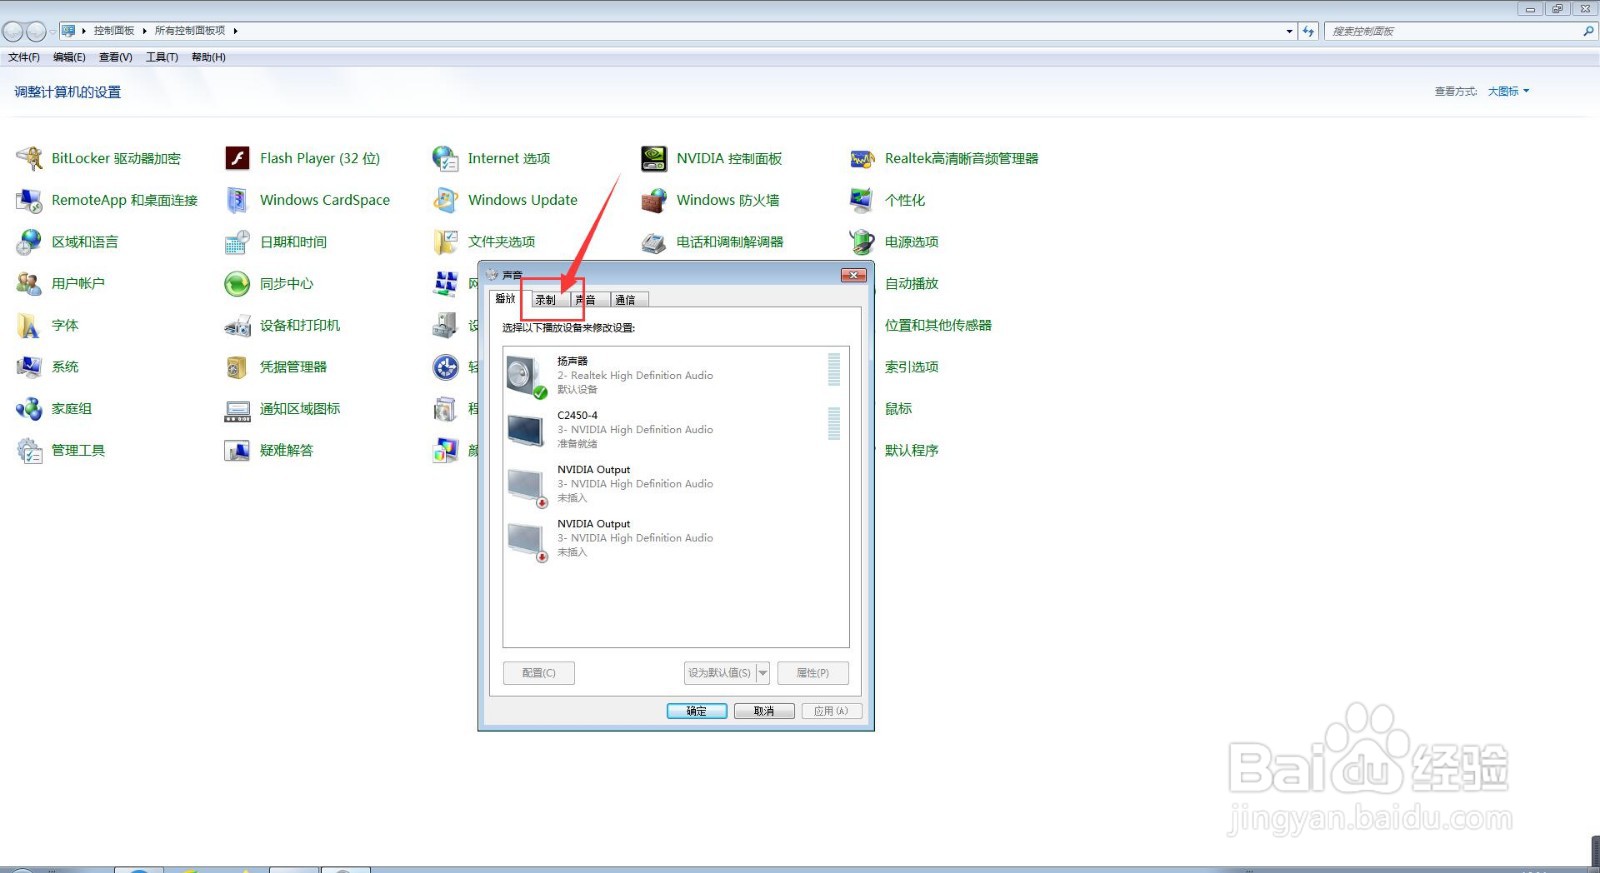Click the 取消 button

(764, 711)
